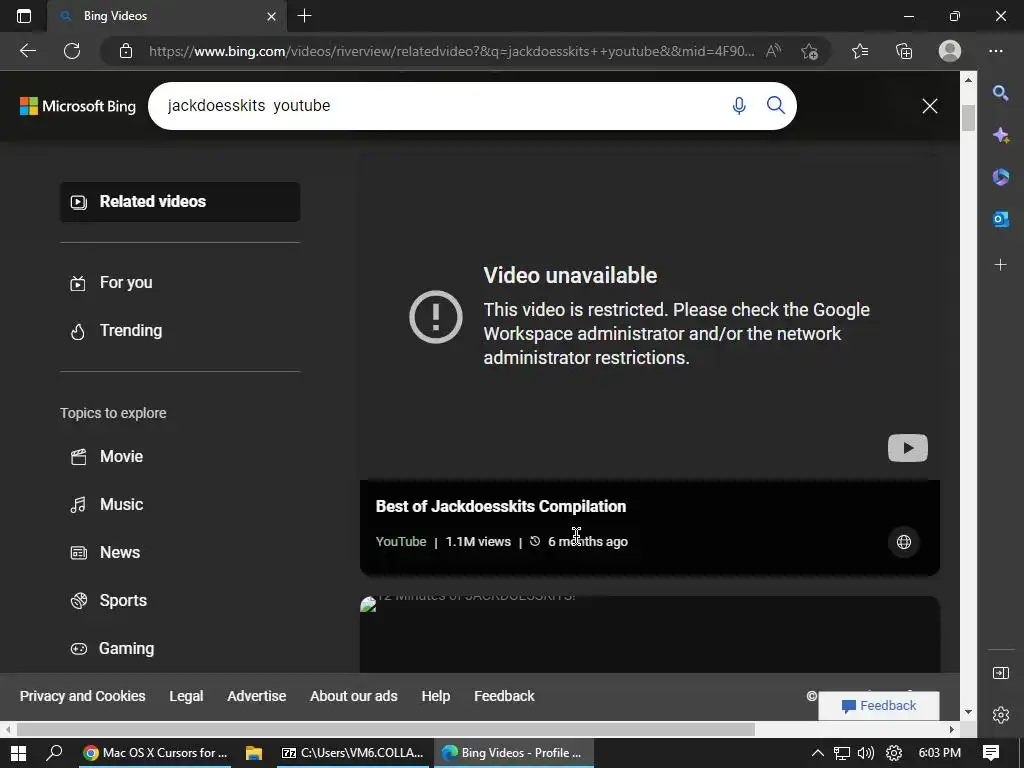Switch to Chrome Mac OS X Cursors window
The image size is (1024, 768).
click(155, 753)
